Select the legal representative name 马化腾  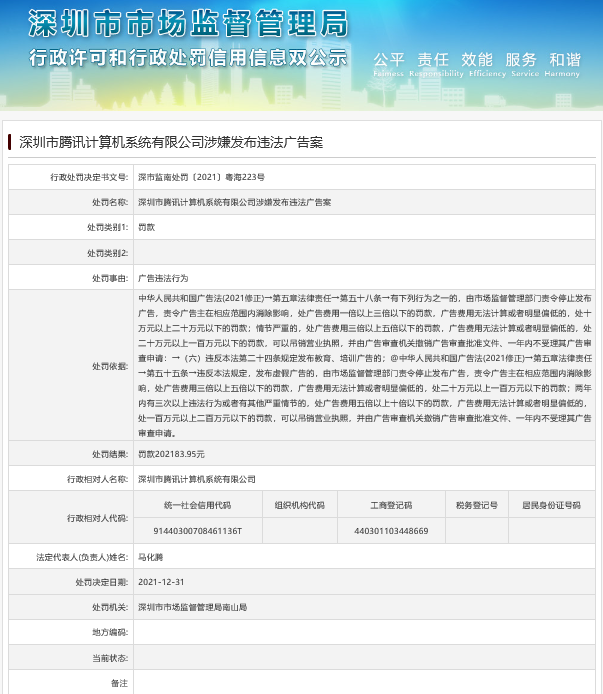coord(151,557)
